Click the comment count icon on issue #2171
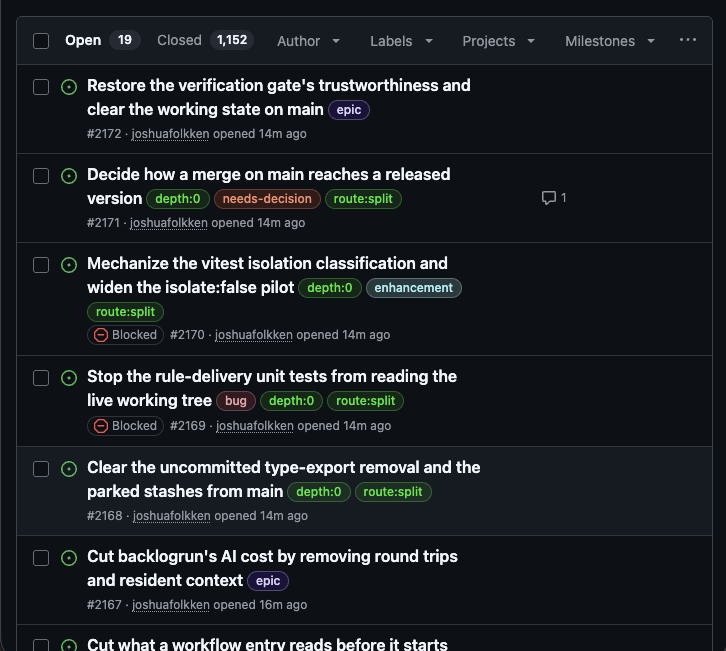Screen dimensions: 726x651 pos(549,198)
